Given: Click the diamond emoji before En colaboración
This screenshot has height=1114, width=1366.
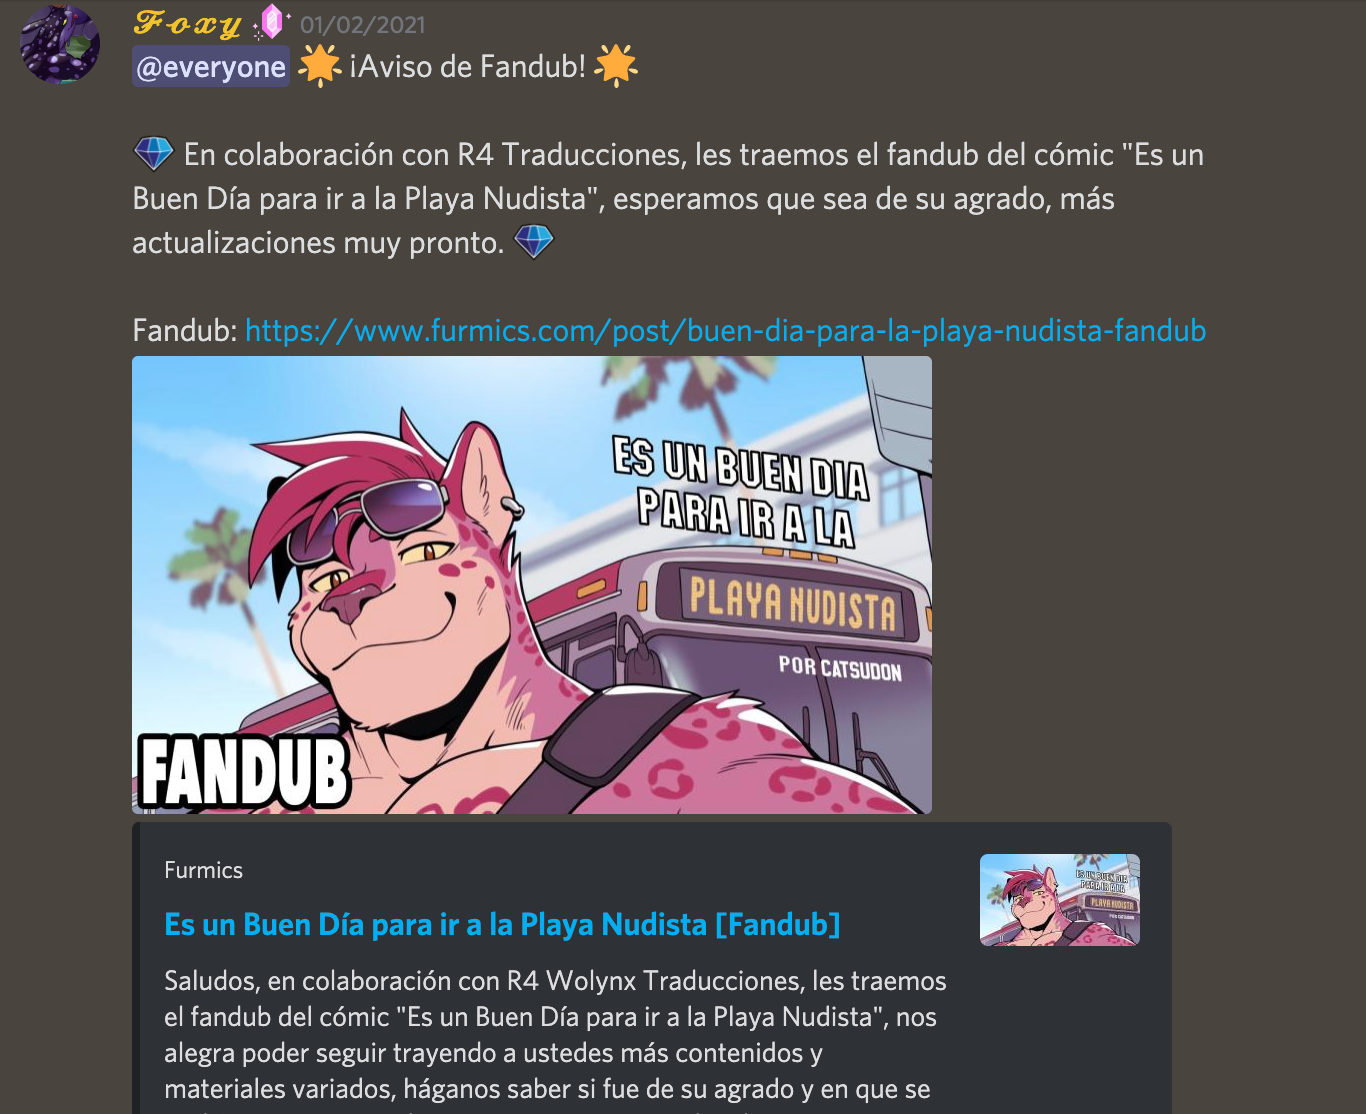Looking at the screenshot, I should [154, 154].
